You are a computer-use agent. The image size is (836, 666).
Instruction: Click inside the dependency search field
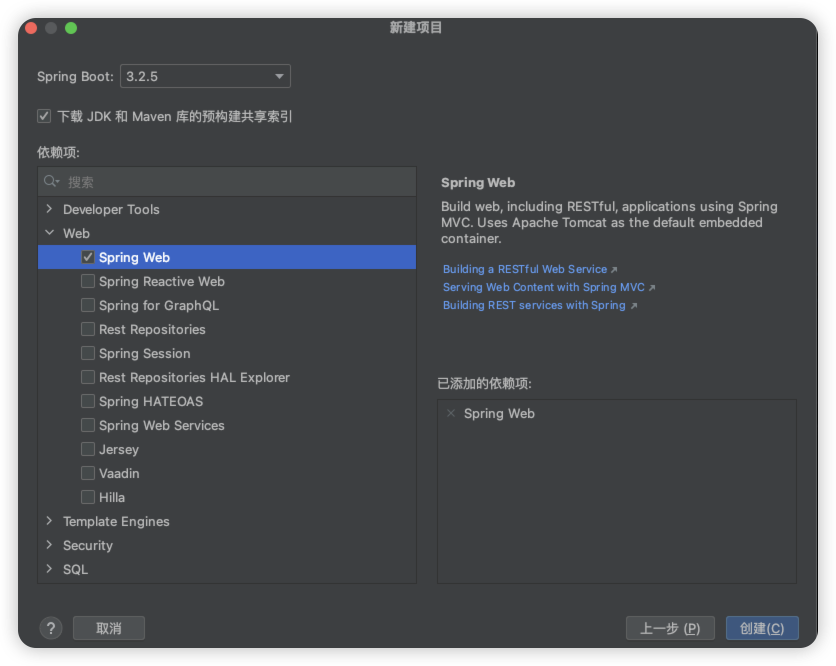click(200, 181)
